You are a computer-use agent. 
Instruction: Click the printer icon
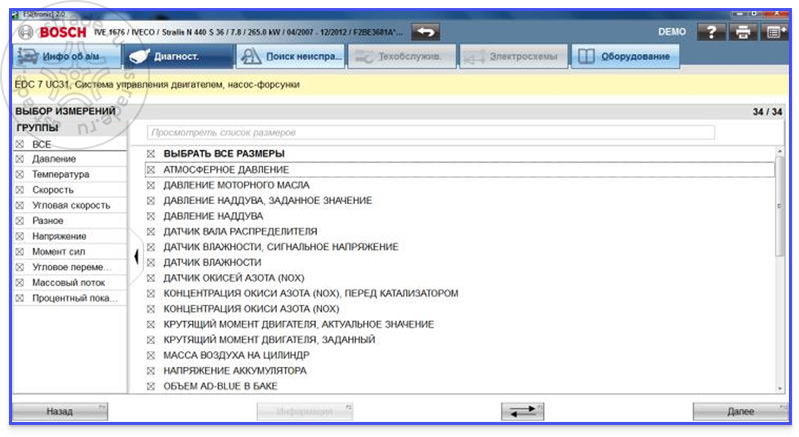pos(743,32)
